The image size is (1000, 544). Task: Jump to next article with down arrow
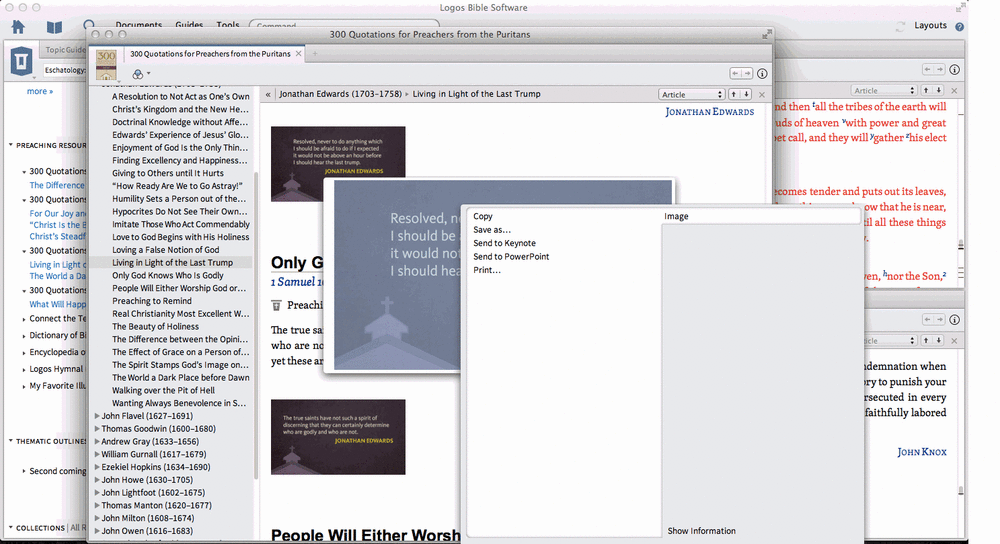click(746, 94)
